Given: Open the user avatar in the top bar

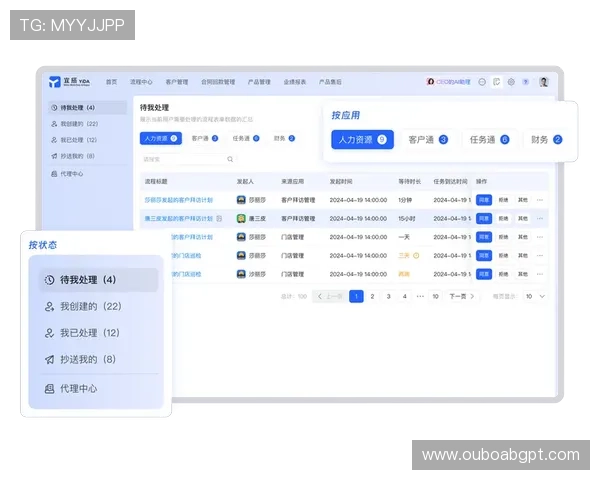Looking at the screenshot, I should (x=544, y=82).
